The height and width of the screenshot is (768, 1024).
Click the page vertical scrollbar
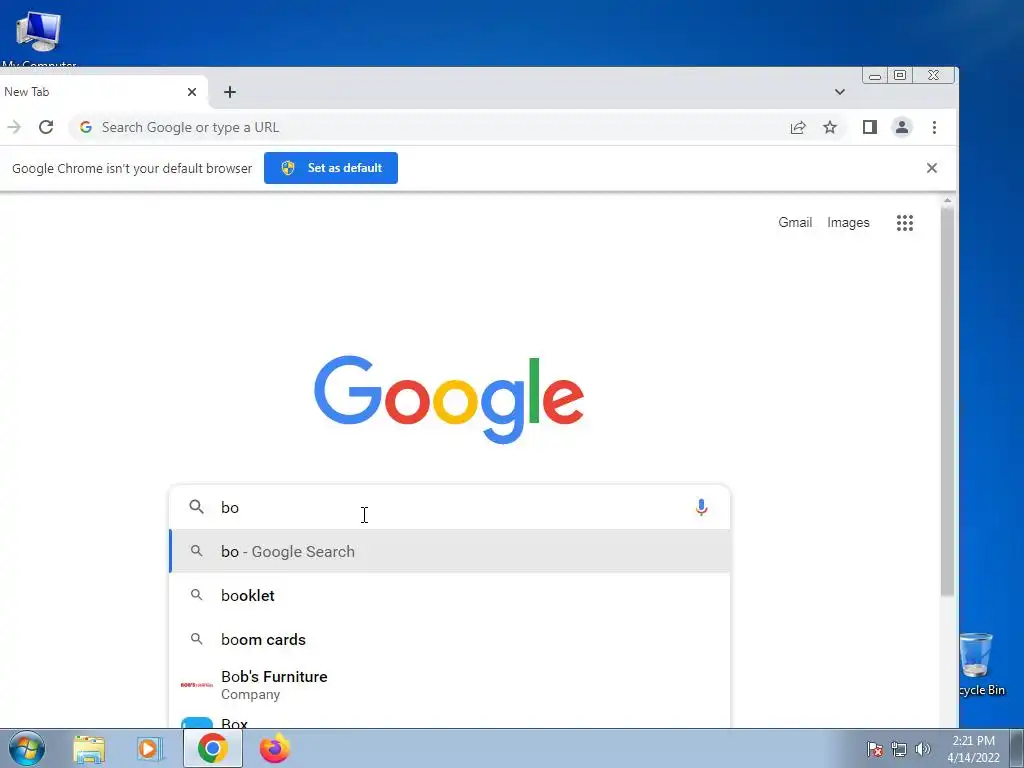pos(947,402)
